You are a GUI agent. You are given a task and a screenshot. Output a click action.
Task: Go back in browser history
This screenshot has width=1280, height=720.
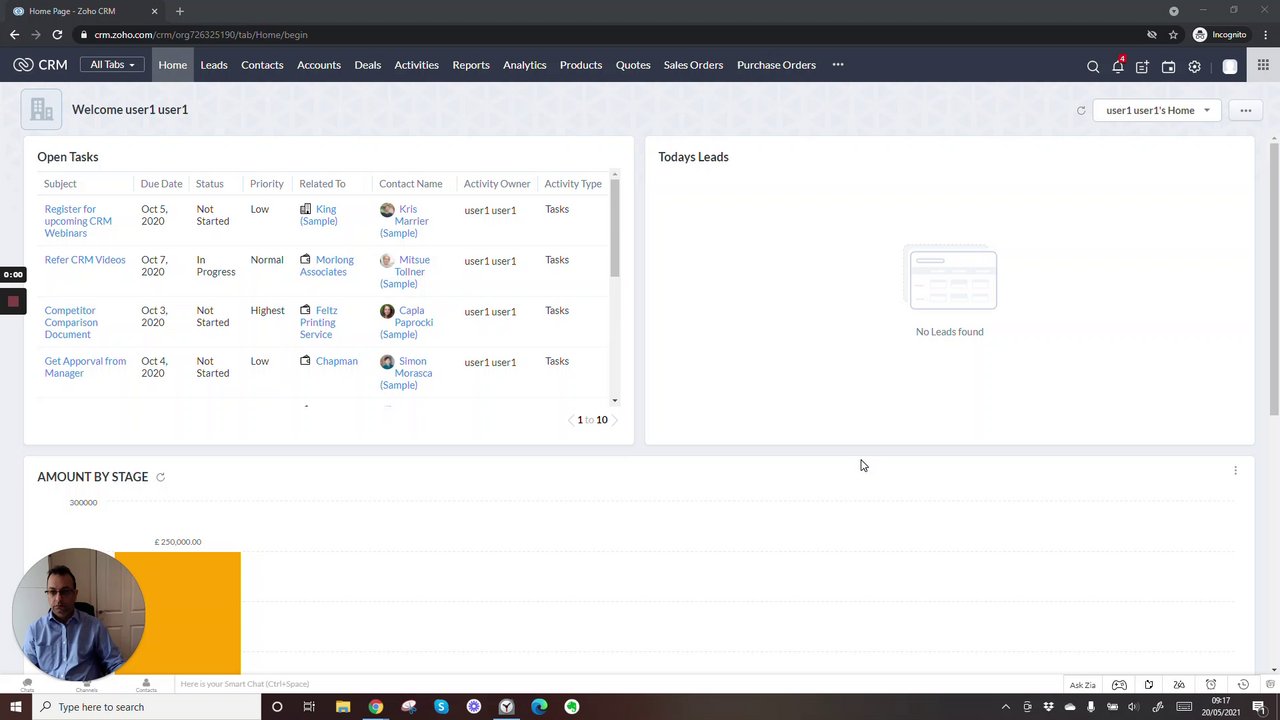pyautogui.click(x=14, y=35)
